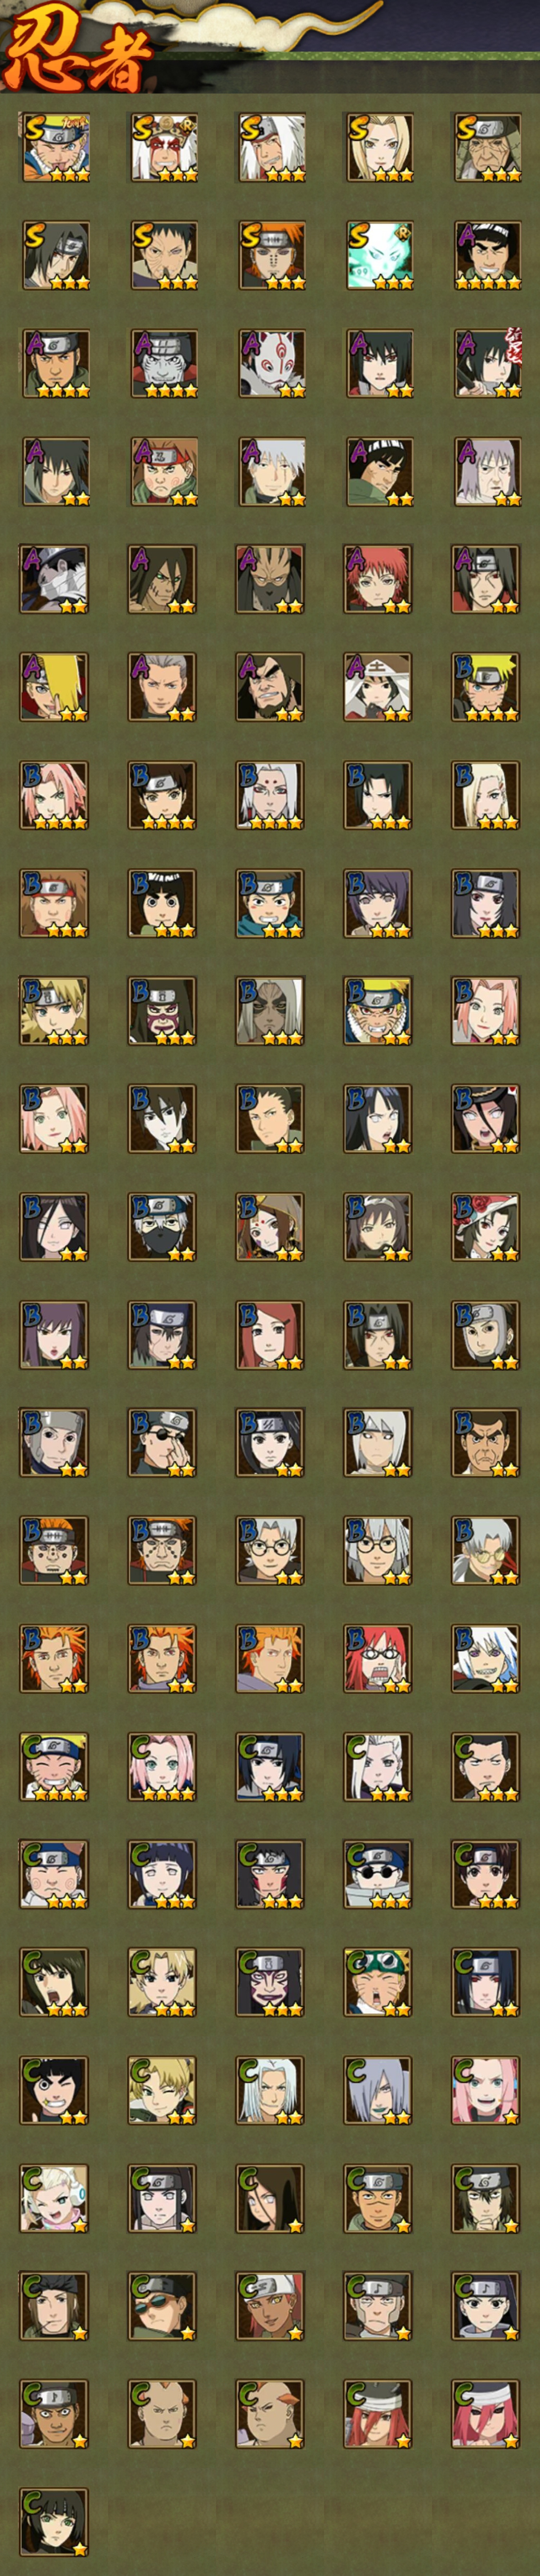Select C-rank Konohamaru wearing green goggles
Screen dimensions: 540x2576
378,1983
